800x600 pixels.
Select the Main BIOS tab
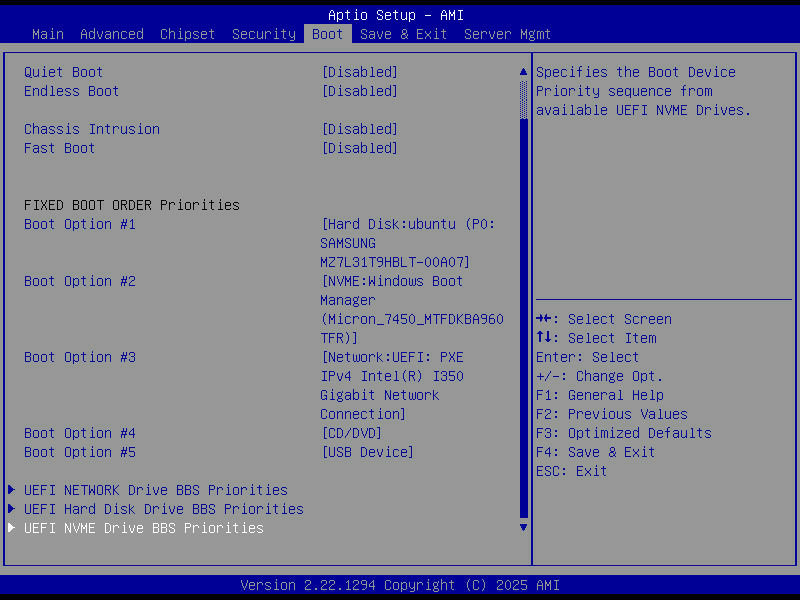click(x=47, y=33)
